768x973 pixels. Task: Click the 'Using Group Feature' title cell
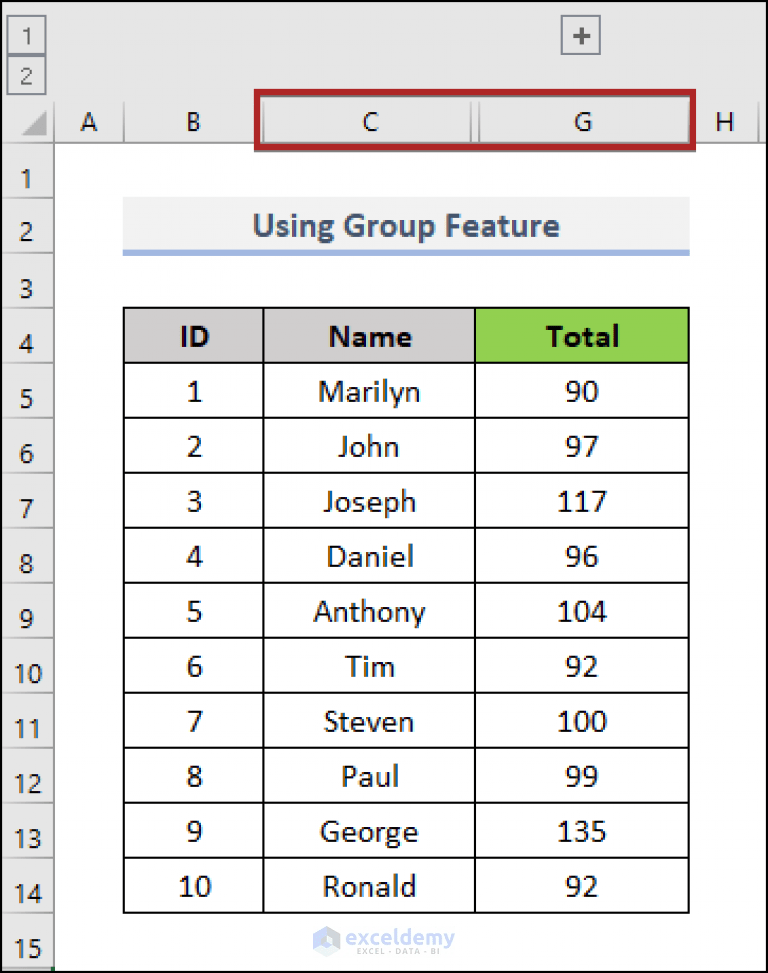point(406,225)
